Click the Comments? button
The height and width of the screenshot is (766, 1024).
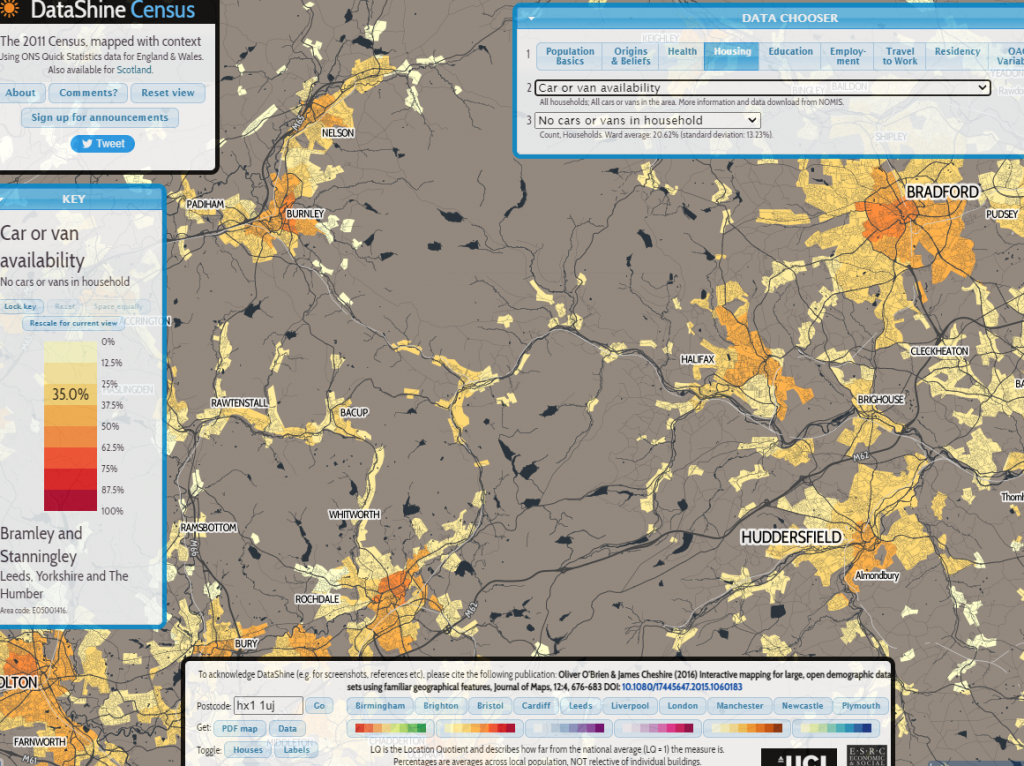[88, 93]
